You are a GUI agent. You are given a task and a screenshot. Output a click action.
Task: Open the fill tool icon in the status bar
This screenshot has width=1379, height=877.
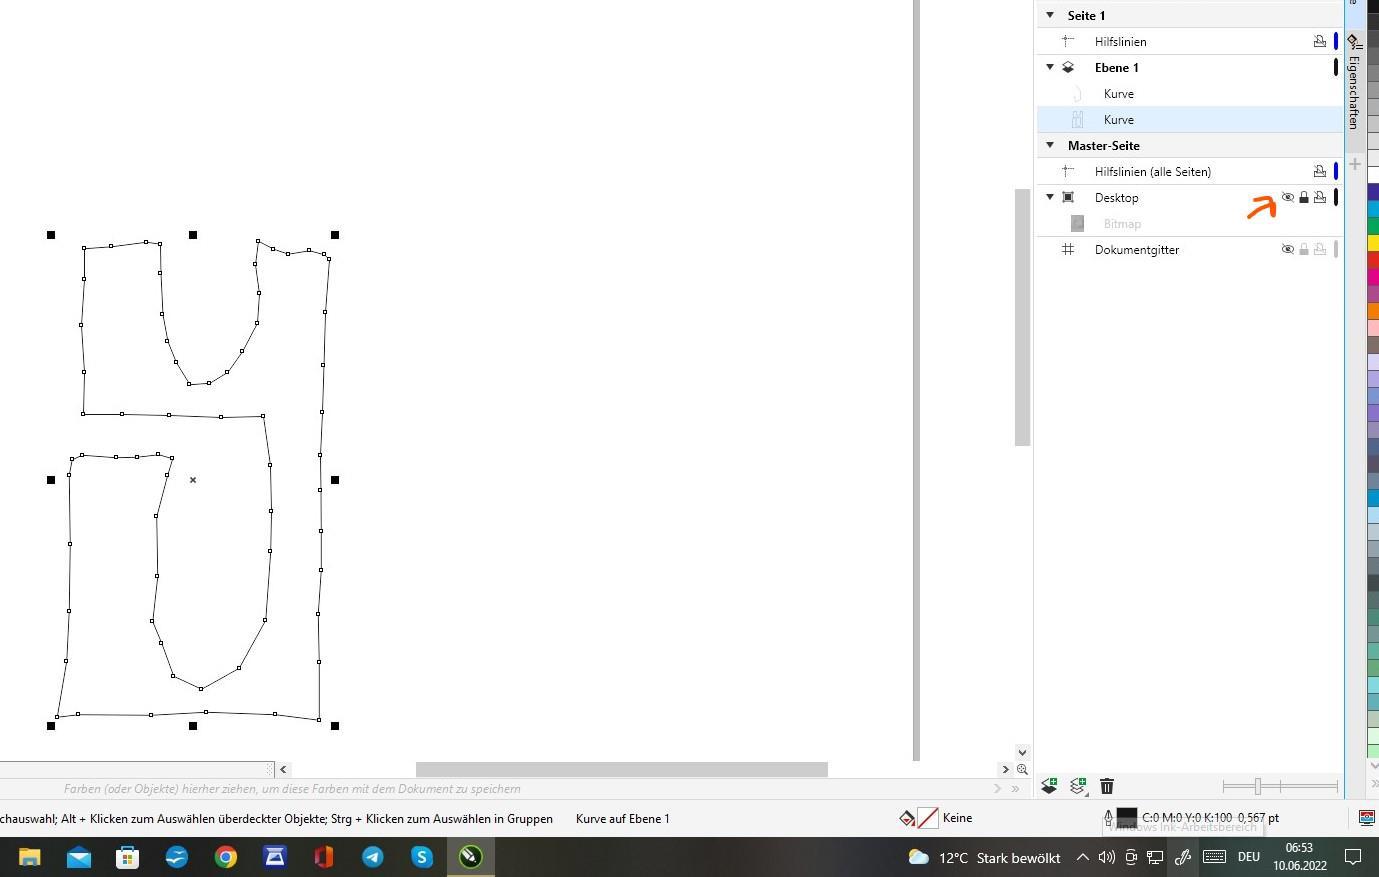point(906,818)
